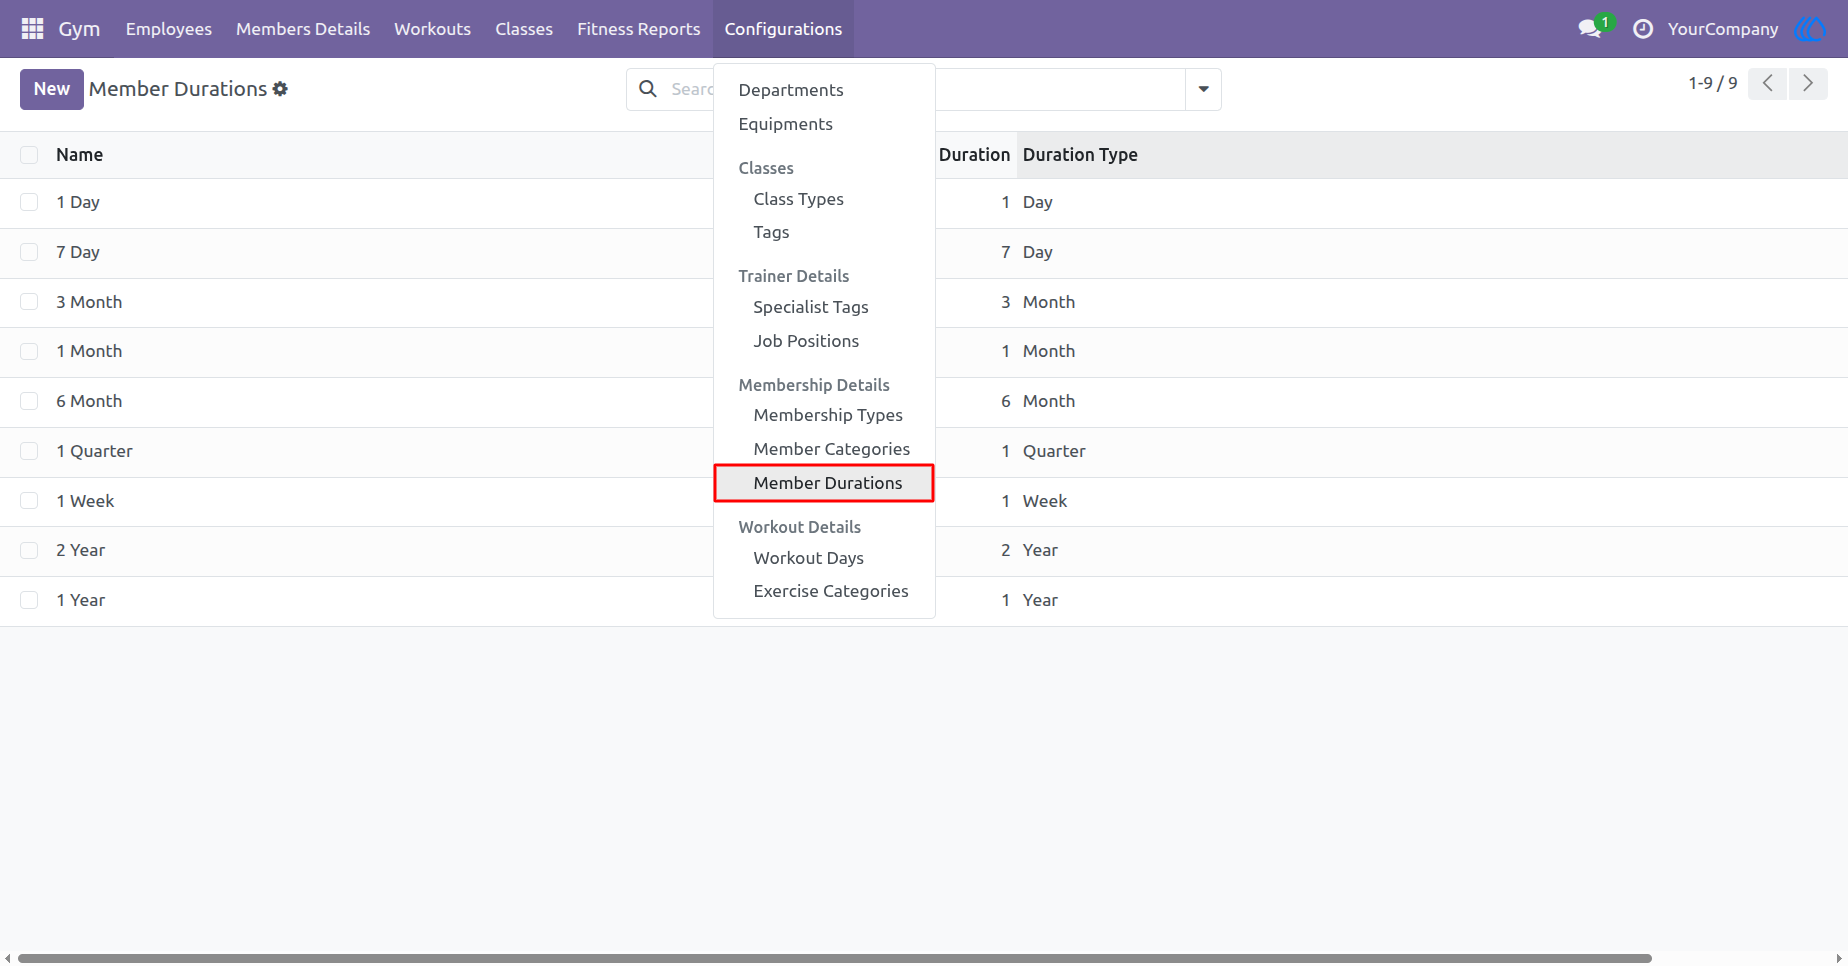Tick the 1 Quarter row checkbox
Image resolution: width=1848 pixels, height=966 pixels.
pos(29,451)
